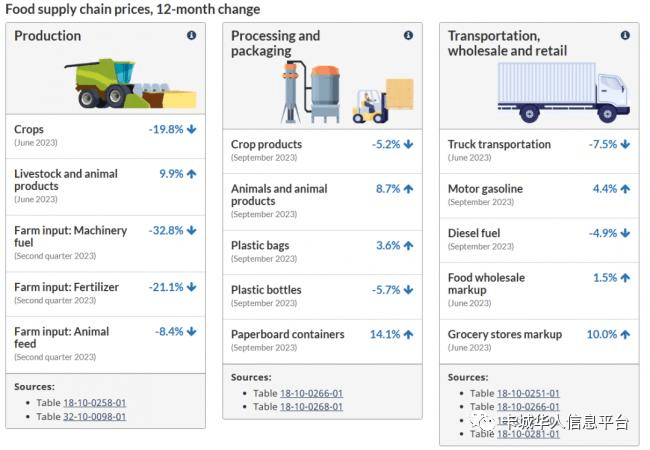Open Table 18-10-0268-01 source link

tap(311, 407)
